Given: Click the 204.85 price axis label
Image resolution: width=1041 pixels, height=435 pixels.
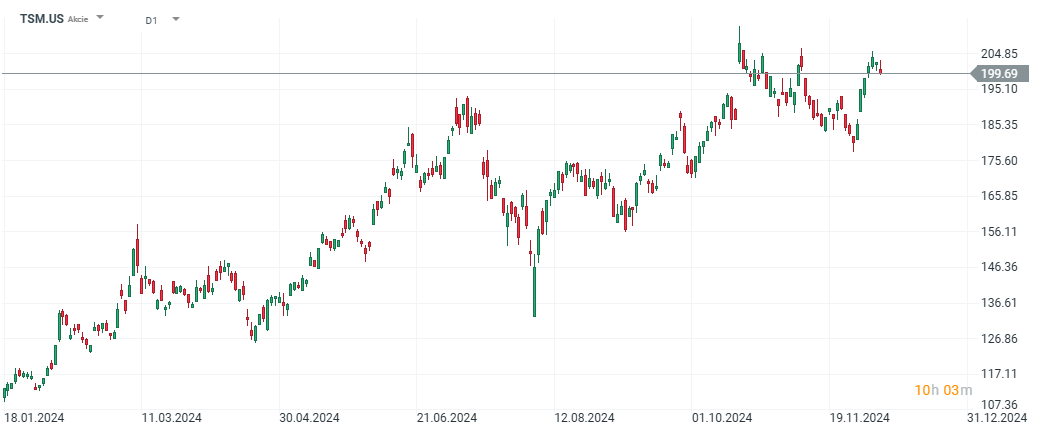Looking at the screenshot, I should [x=999, y=54].
